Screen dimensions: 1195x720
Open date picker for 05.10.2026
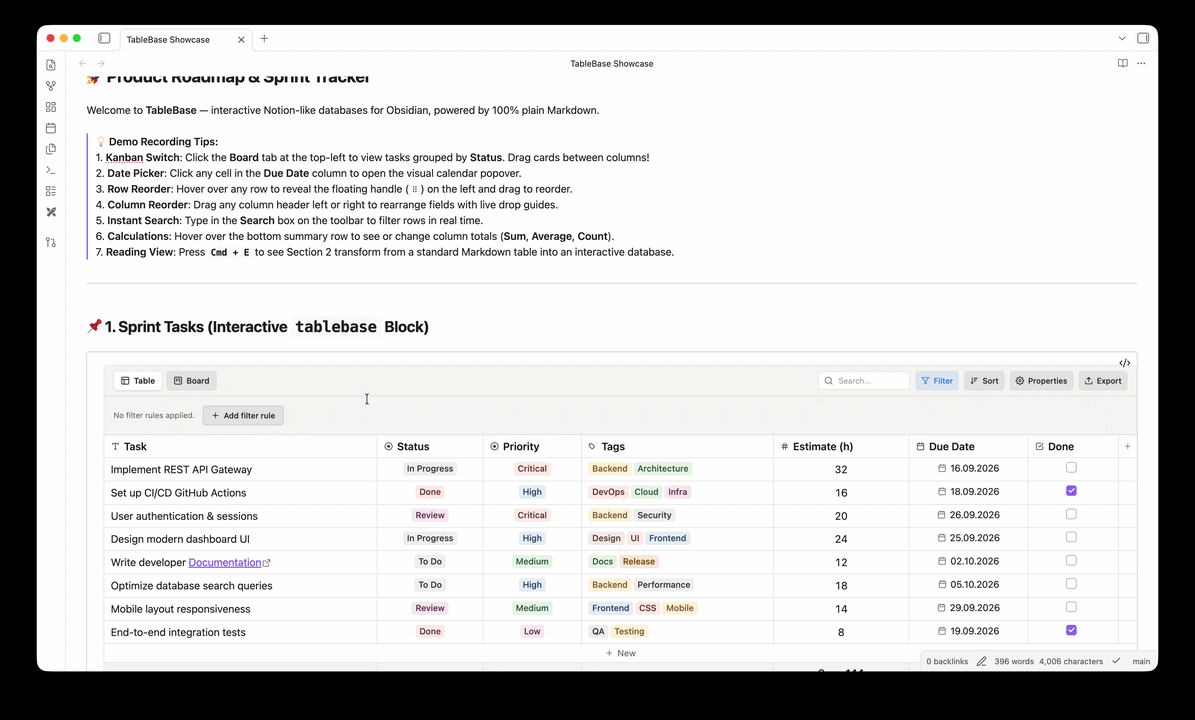pos(969,585)
